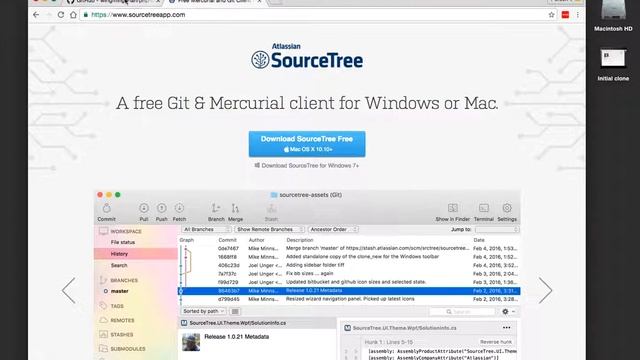Show previous screenshot with left carousel arrow
The width and height of the screenshot is (640, 360).
pyautogui.click(x=69, y=290)
